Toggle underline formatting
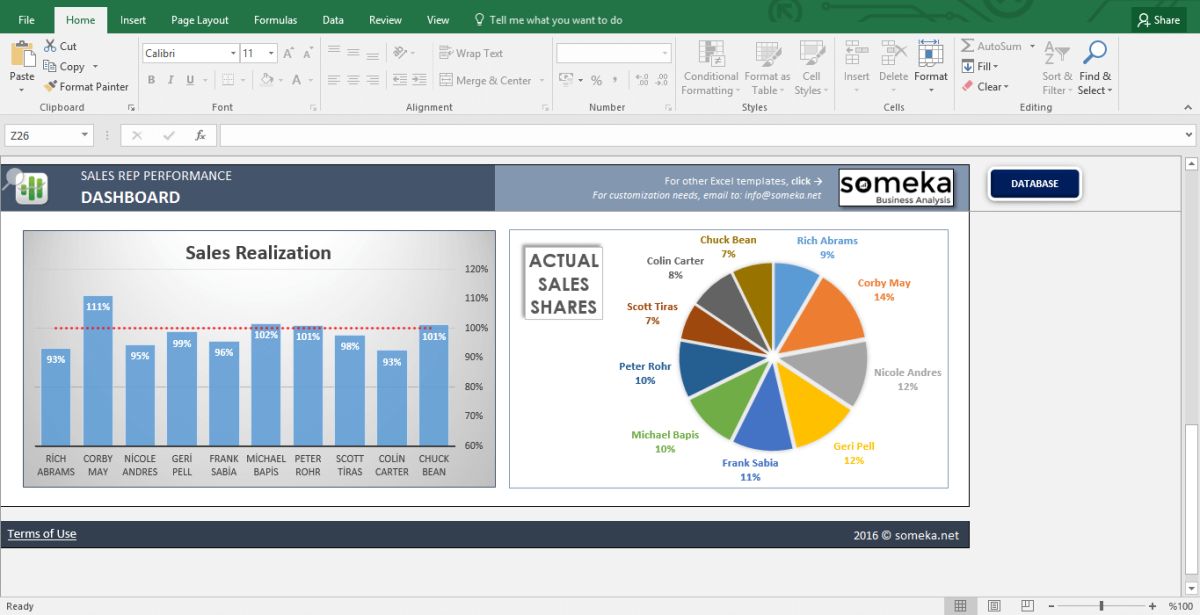This screenshot has width=1200, height=615. point(188,79)
